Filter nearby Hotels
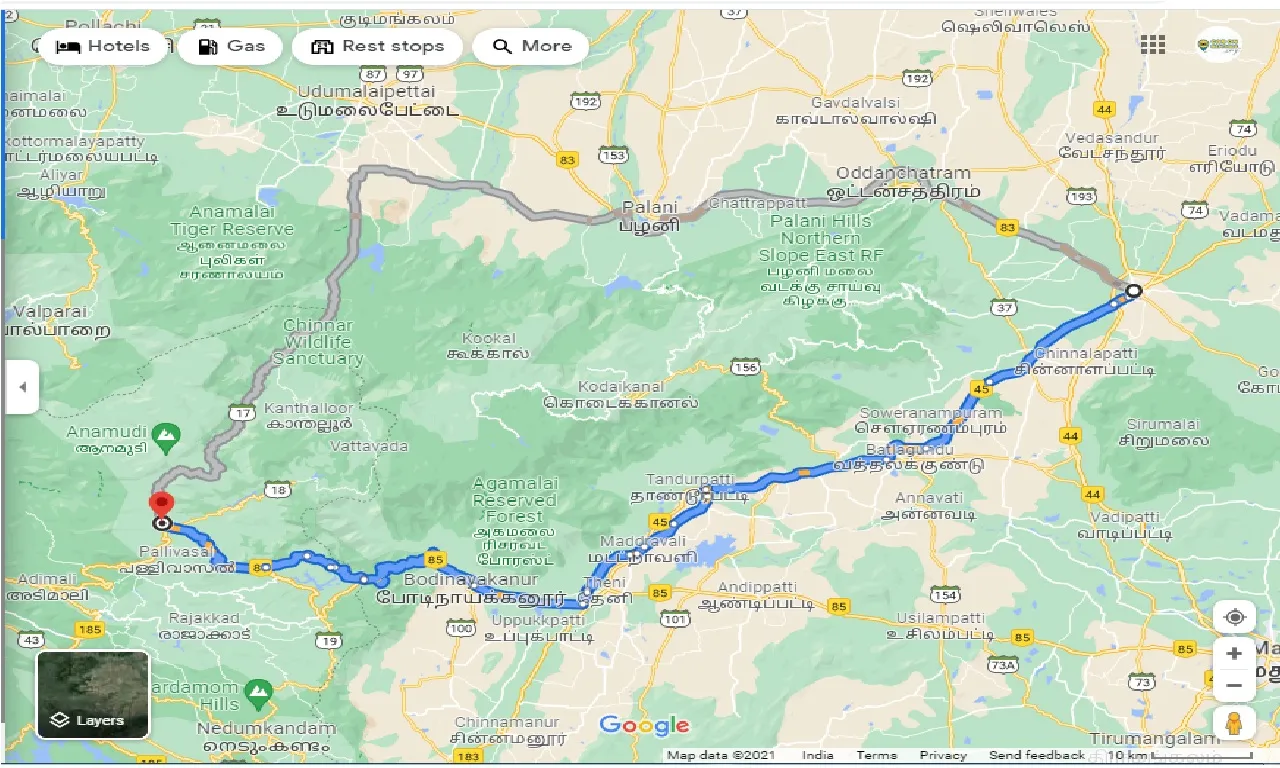 point(104,46)
